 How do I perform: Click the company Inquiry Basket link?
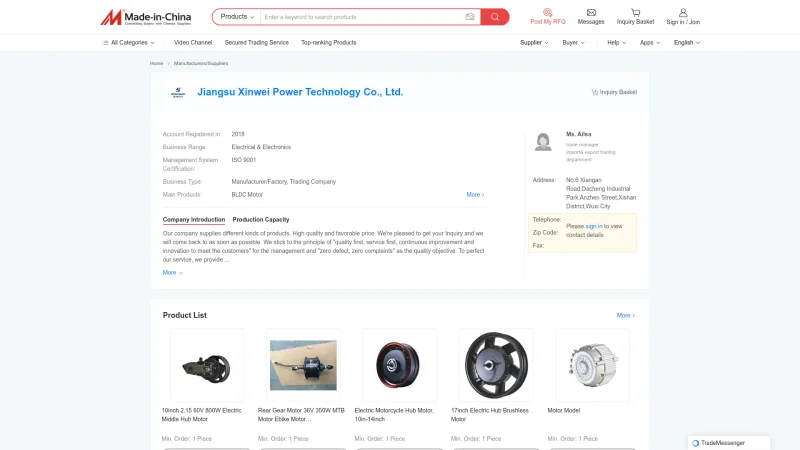pyautogui.click(x=614, y=92)
